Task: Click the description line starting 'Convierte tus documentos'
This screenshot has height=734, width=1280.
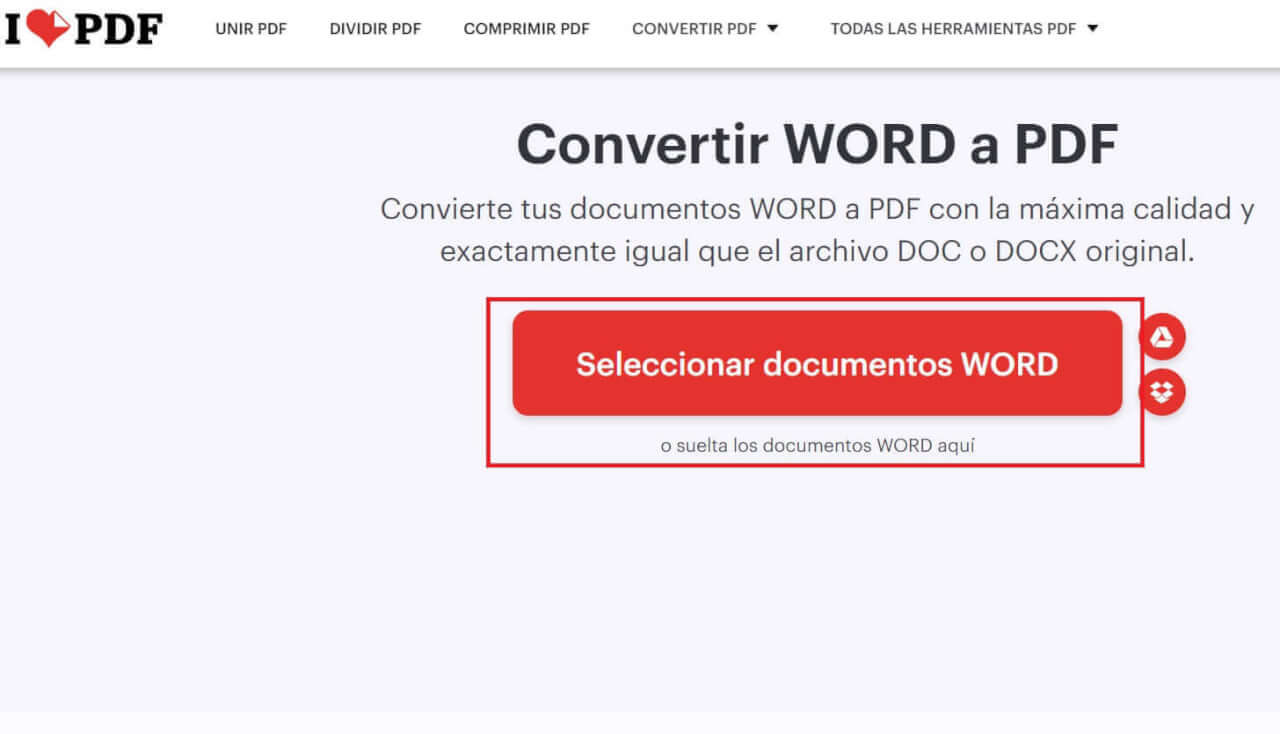Action: pos(817,210)
